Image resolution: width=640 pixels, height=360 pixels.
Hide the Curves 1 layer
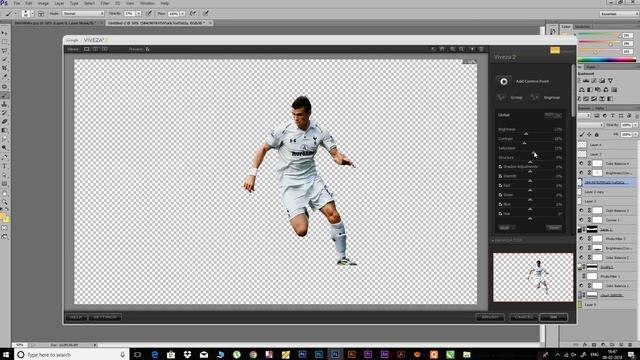(x=581, y=220)
